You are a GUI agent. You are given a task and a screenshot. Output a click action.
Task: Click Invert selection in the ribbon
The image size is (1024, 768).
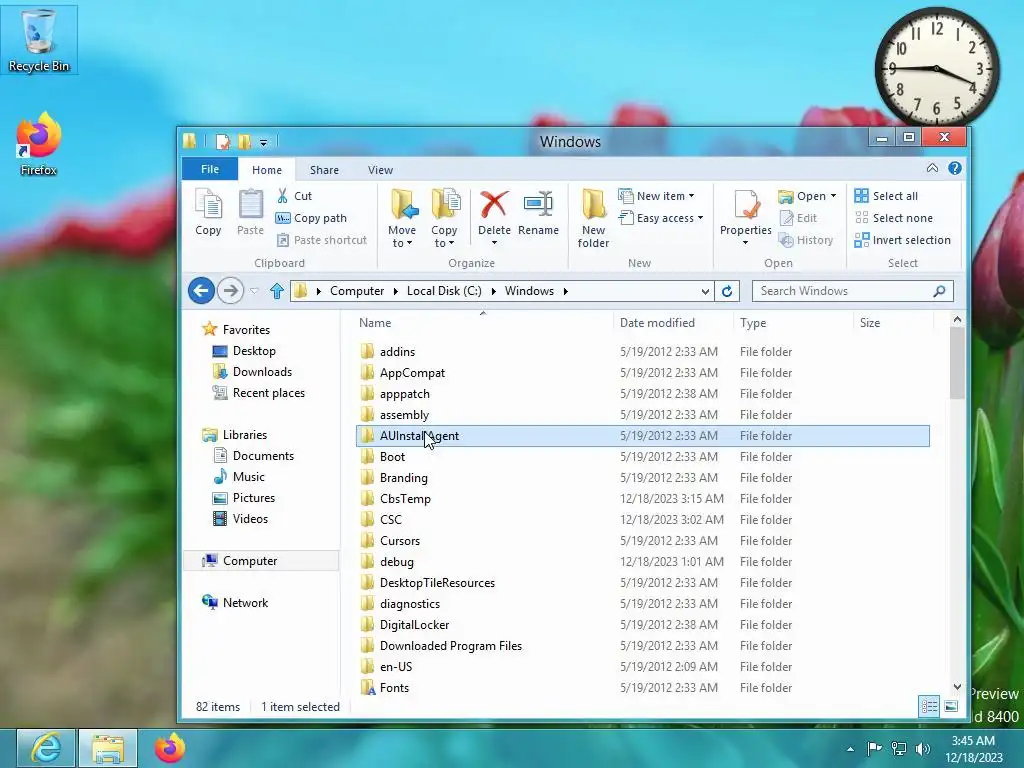point(903,240)
